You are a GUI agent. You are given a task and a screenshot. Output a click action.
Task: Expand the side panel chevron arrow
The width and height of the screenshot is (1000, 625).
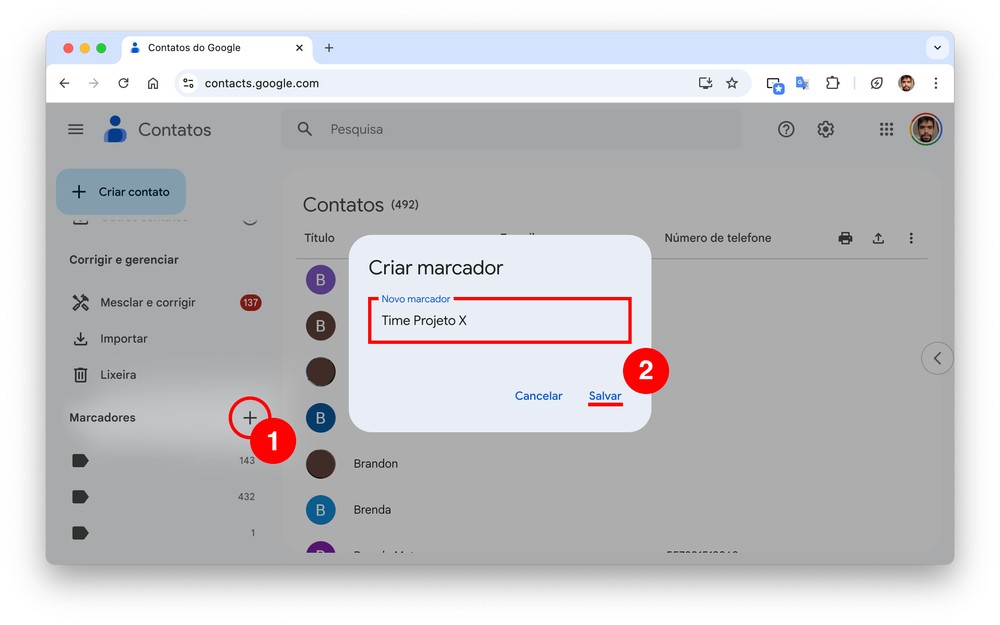point(937,358)
